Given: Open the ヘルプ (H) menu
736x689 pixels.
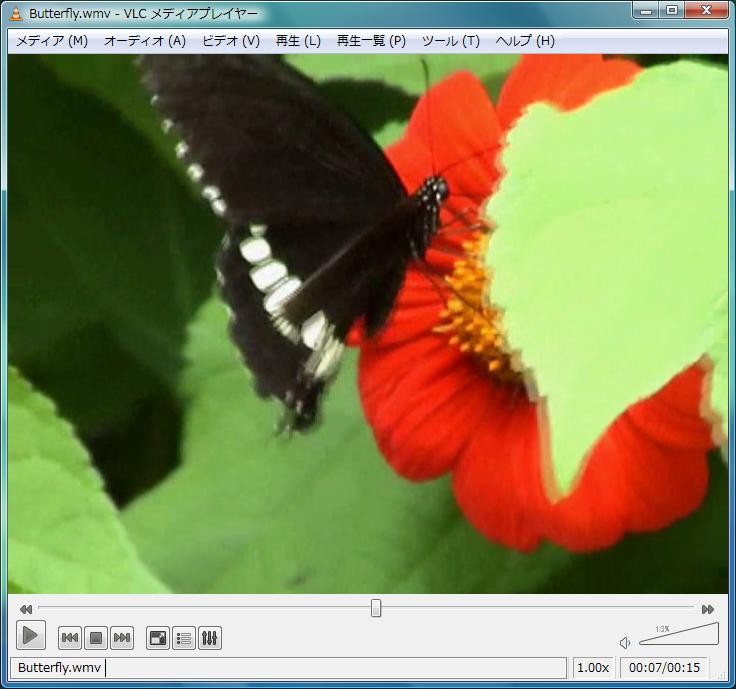Looking at the screenshot, I should coord(525,41).
